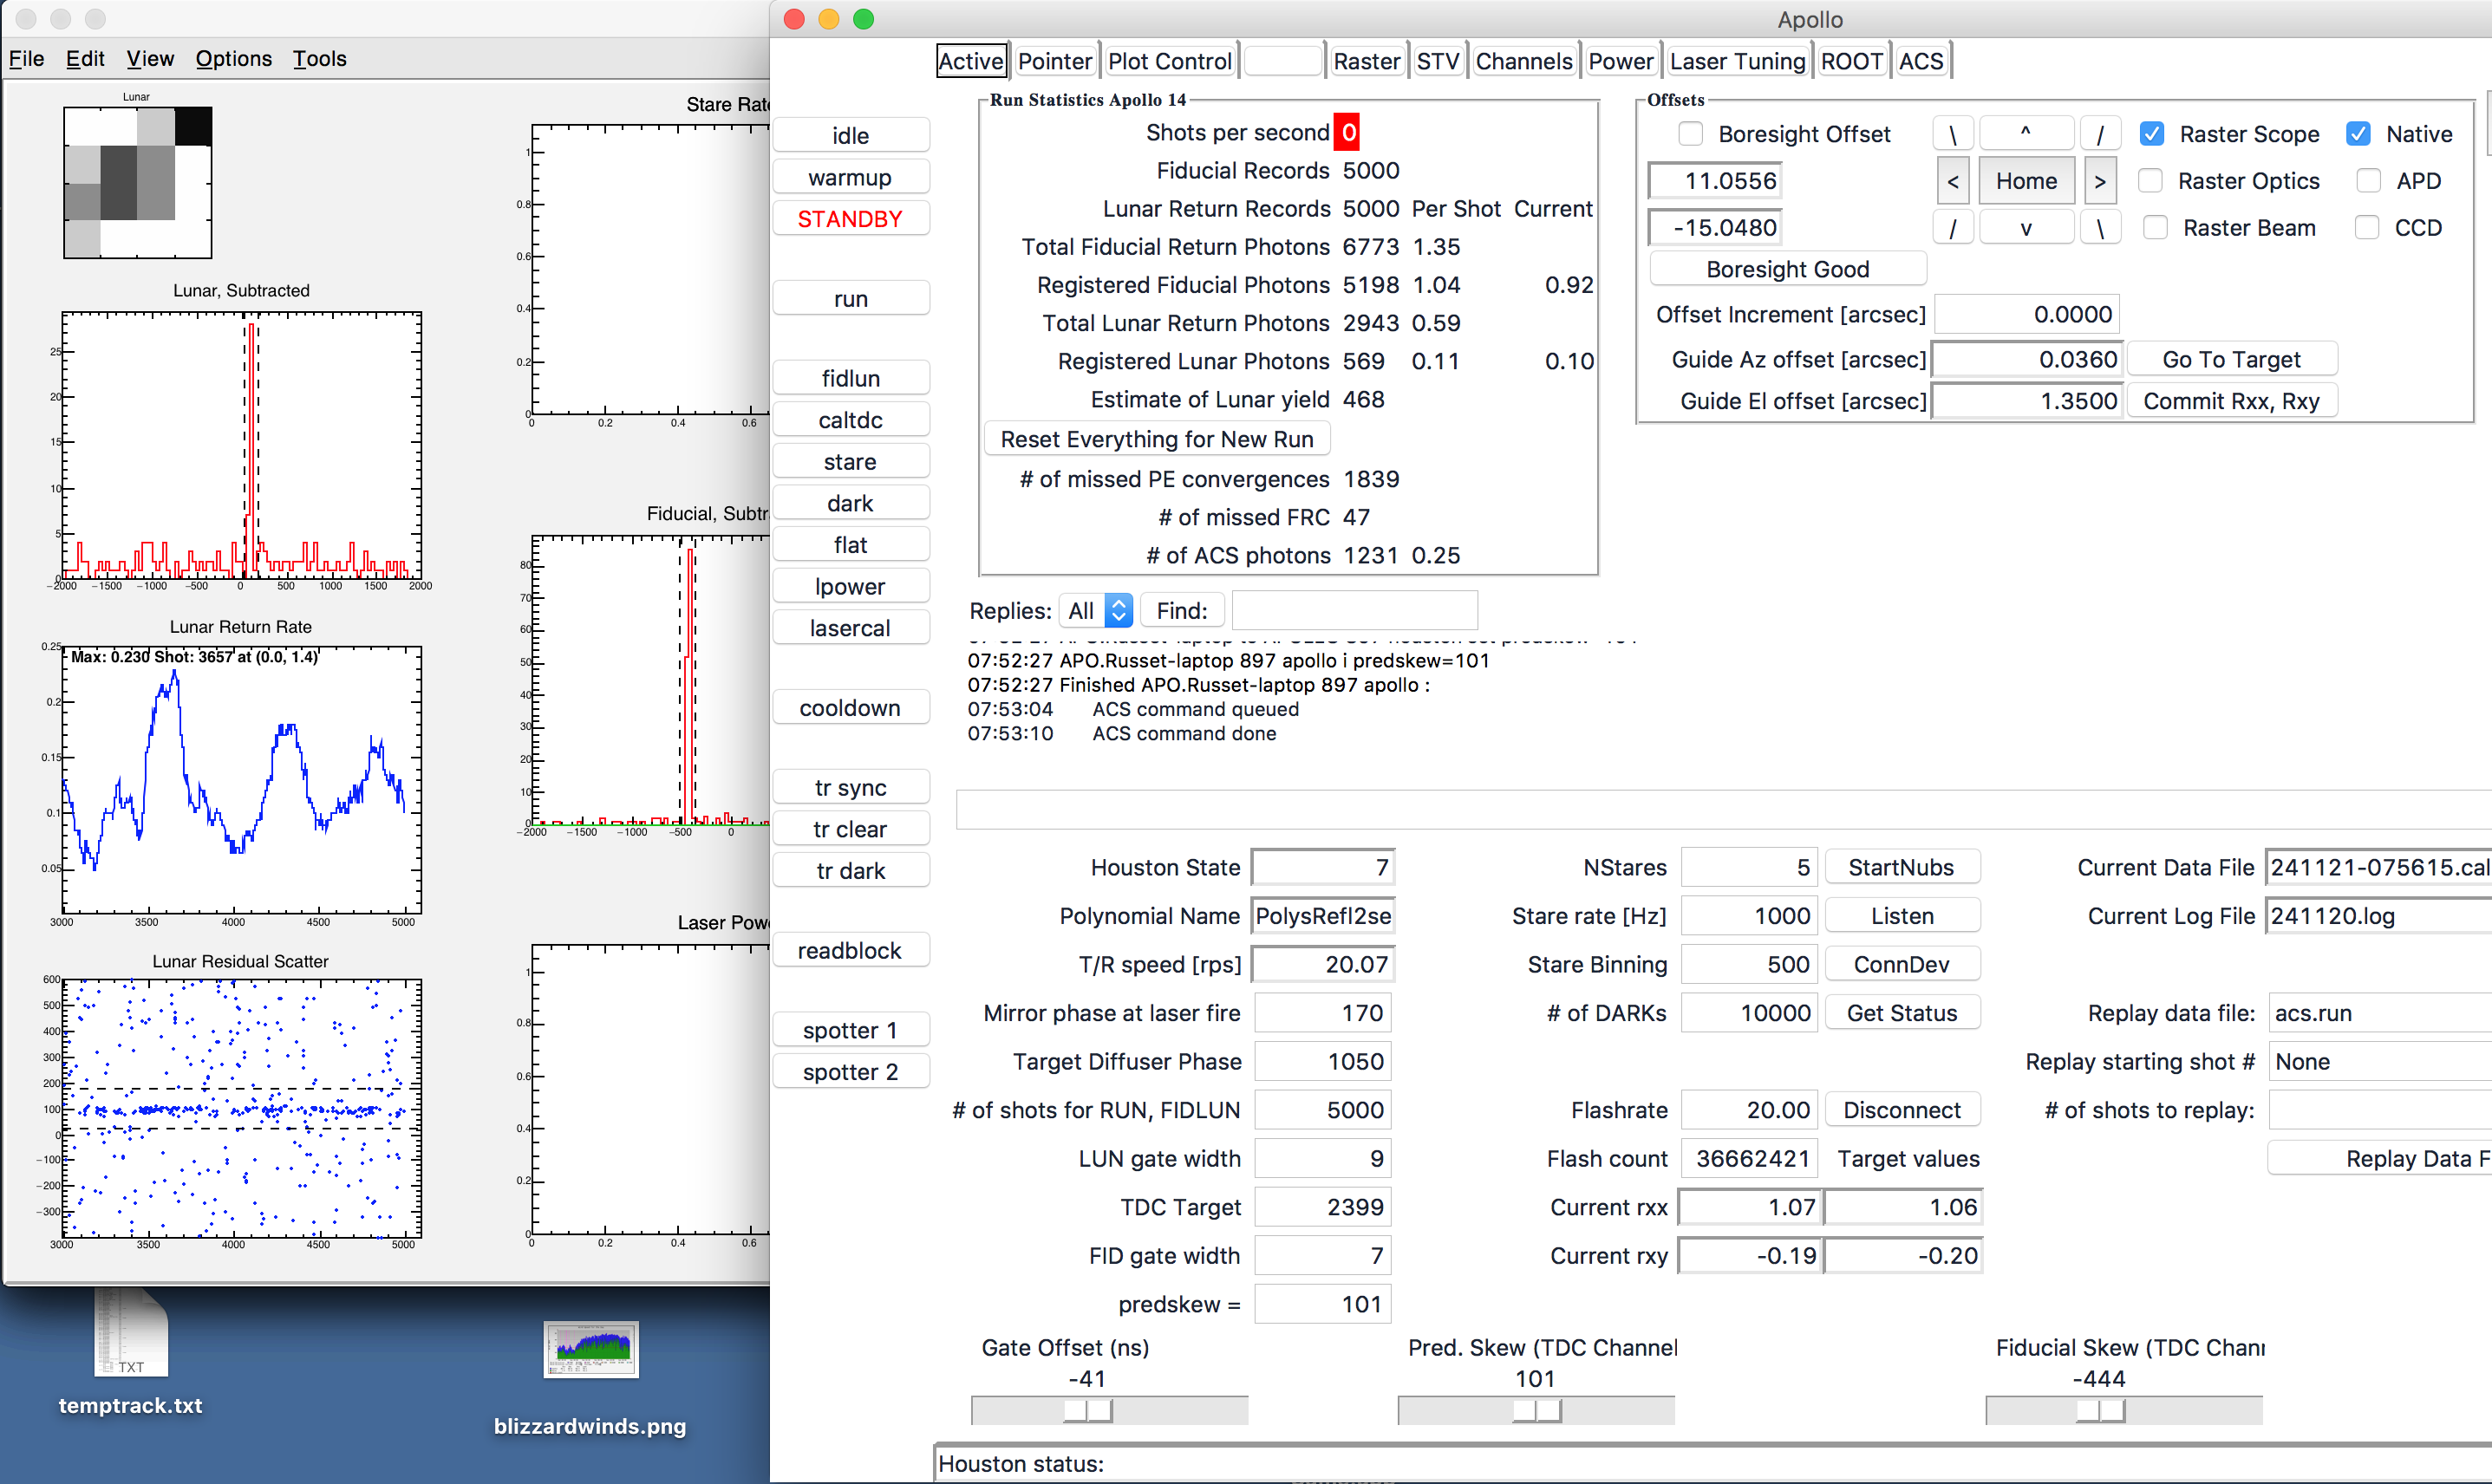
Task: Switch to the Laser Tuning tab
Action: coord(1738,61)
